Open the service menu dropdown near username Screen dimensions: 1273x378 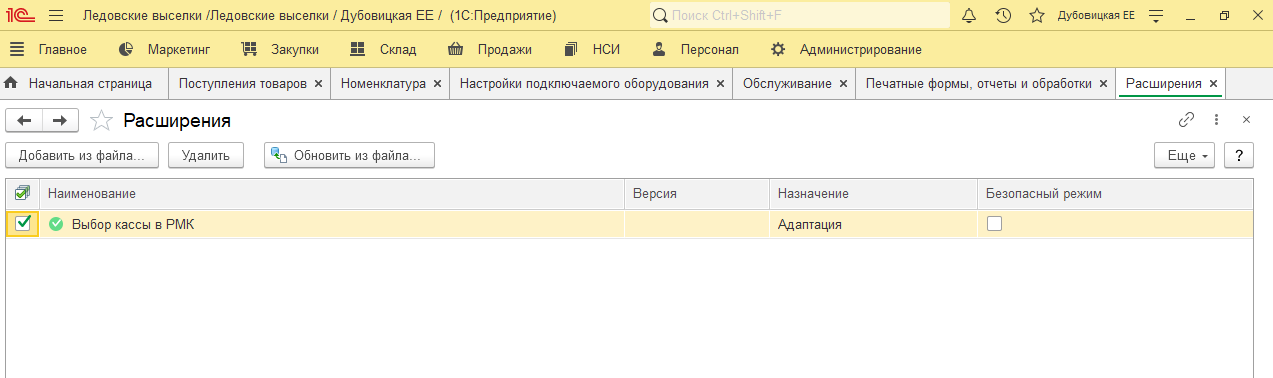[1157, 16]
